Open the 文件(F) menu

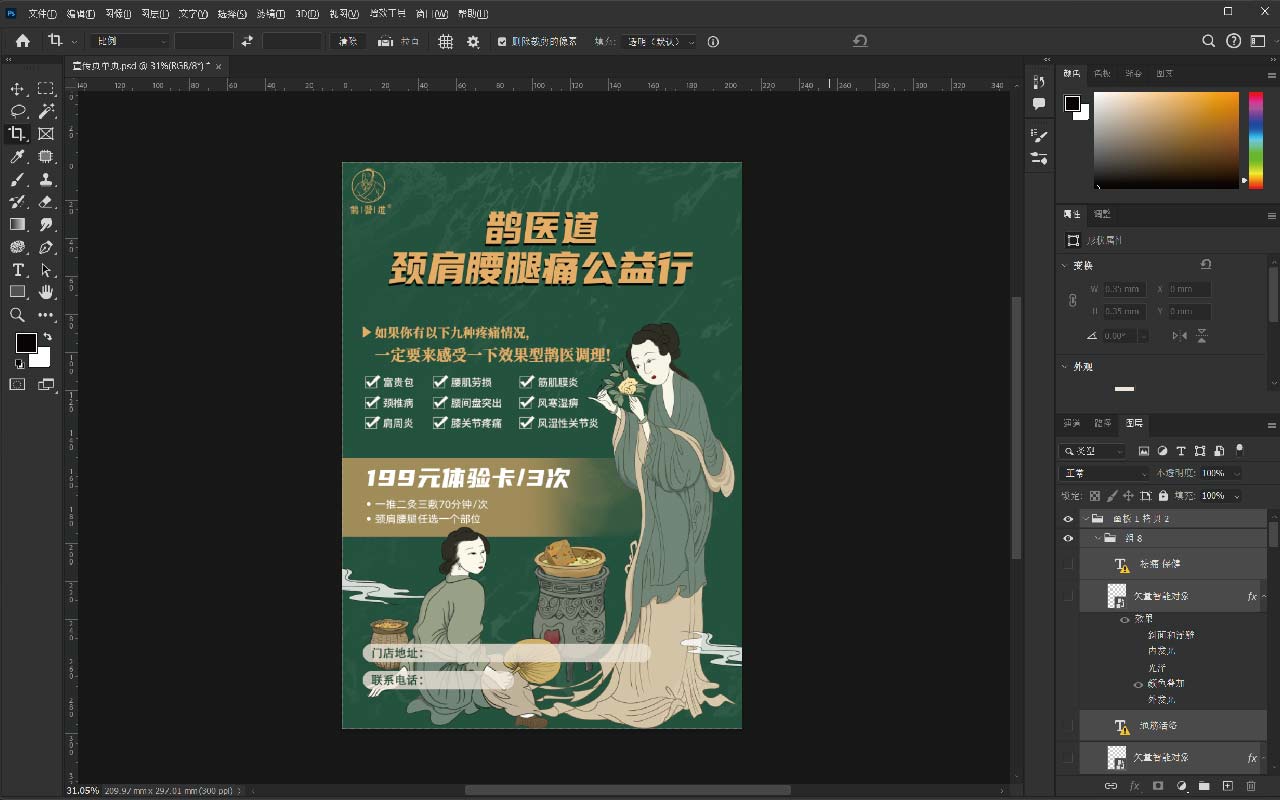(x=42, y=14)
